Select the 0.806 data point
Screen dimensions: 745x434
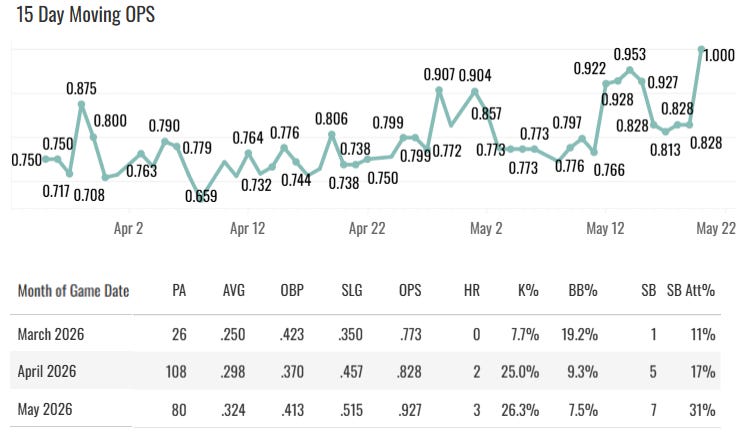(332, 135)
